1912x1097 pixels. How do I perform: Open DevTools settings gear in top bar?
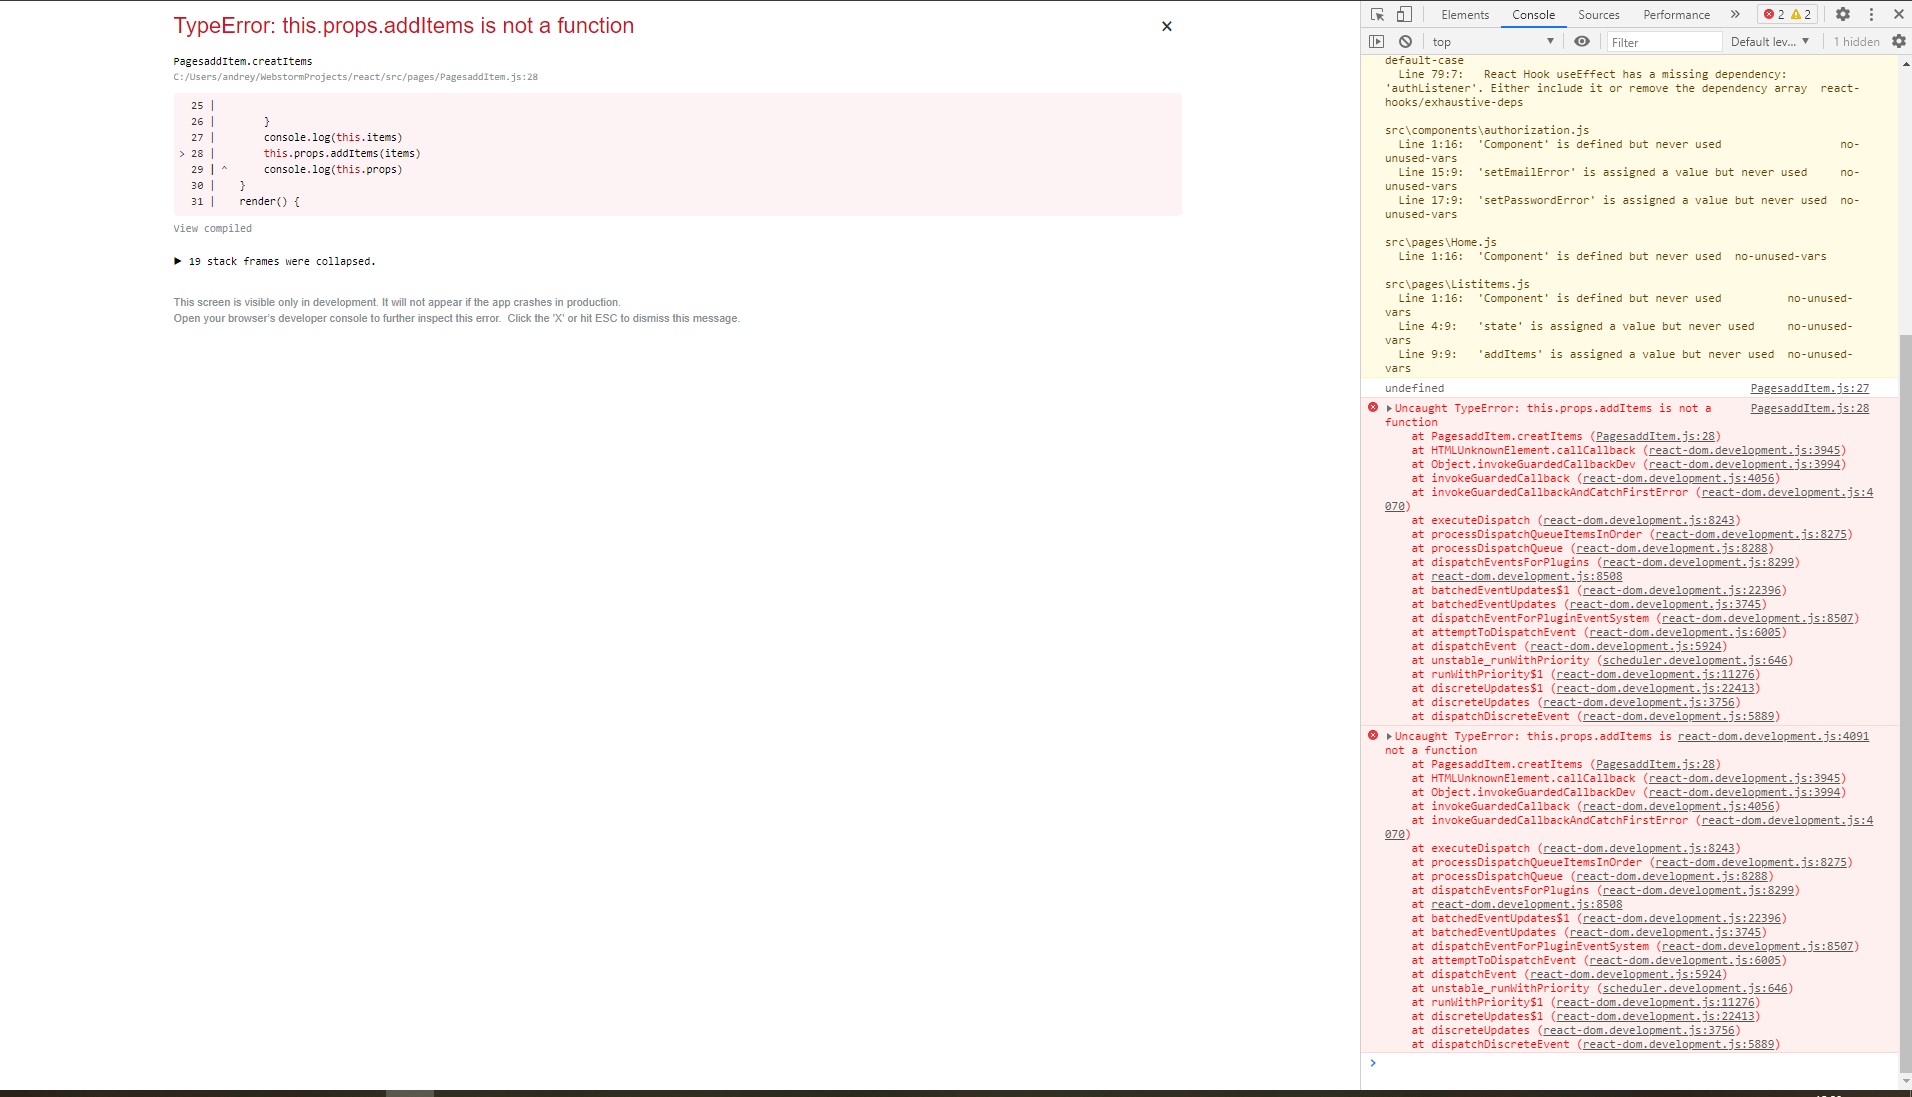(x=1843, y=14)
